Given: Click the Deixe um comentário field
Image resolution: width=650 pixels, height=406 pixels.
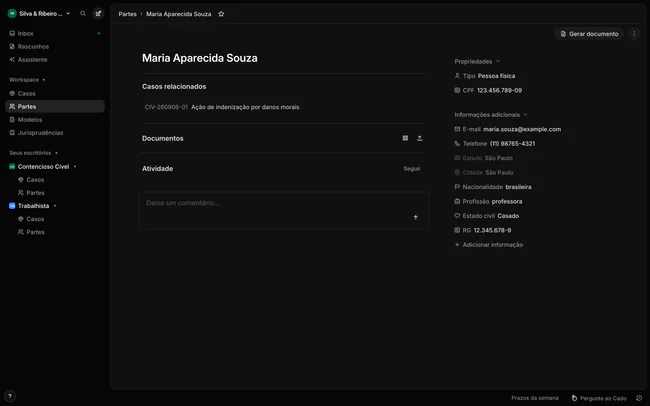Looking at the screenshot, I should tap(284, 210).
